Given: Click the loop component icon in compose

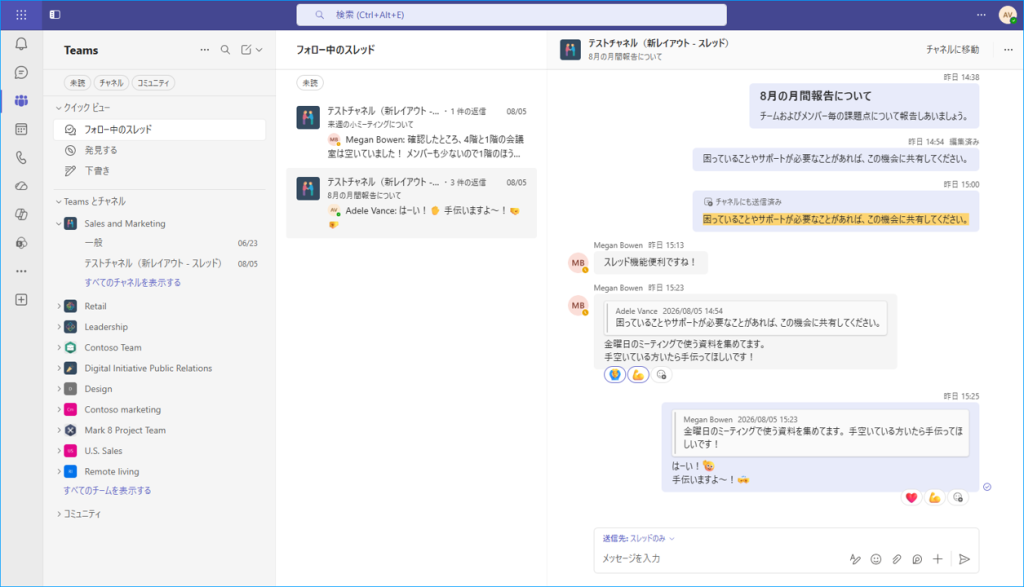Looking at the screenshot, I should (x=917, y=559).
